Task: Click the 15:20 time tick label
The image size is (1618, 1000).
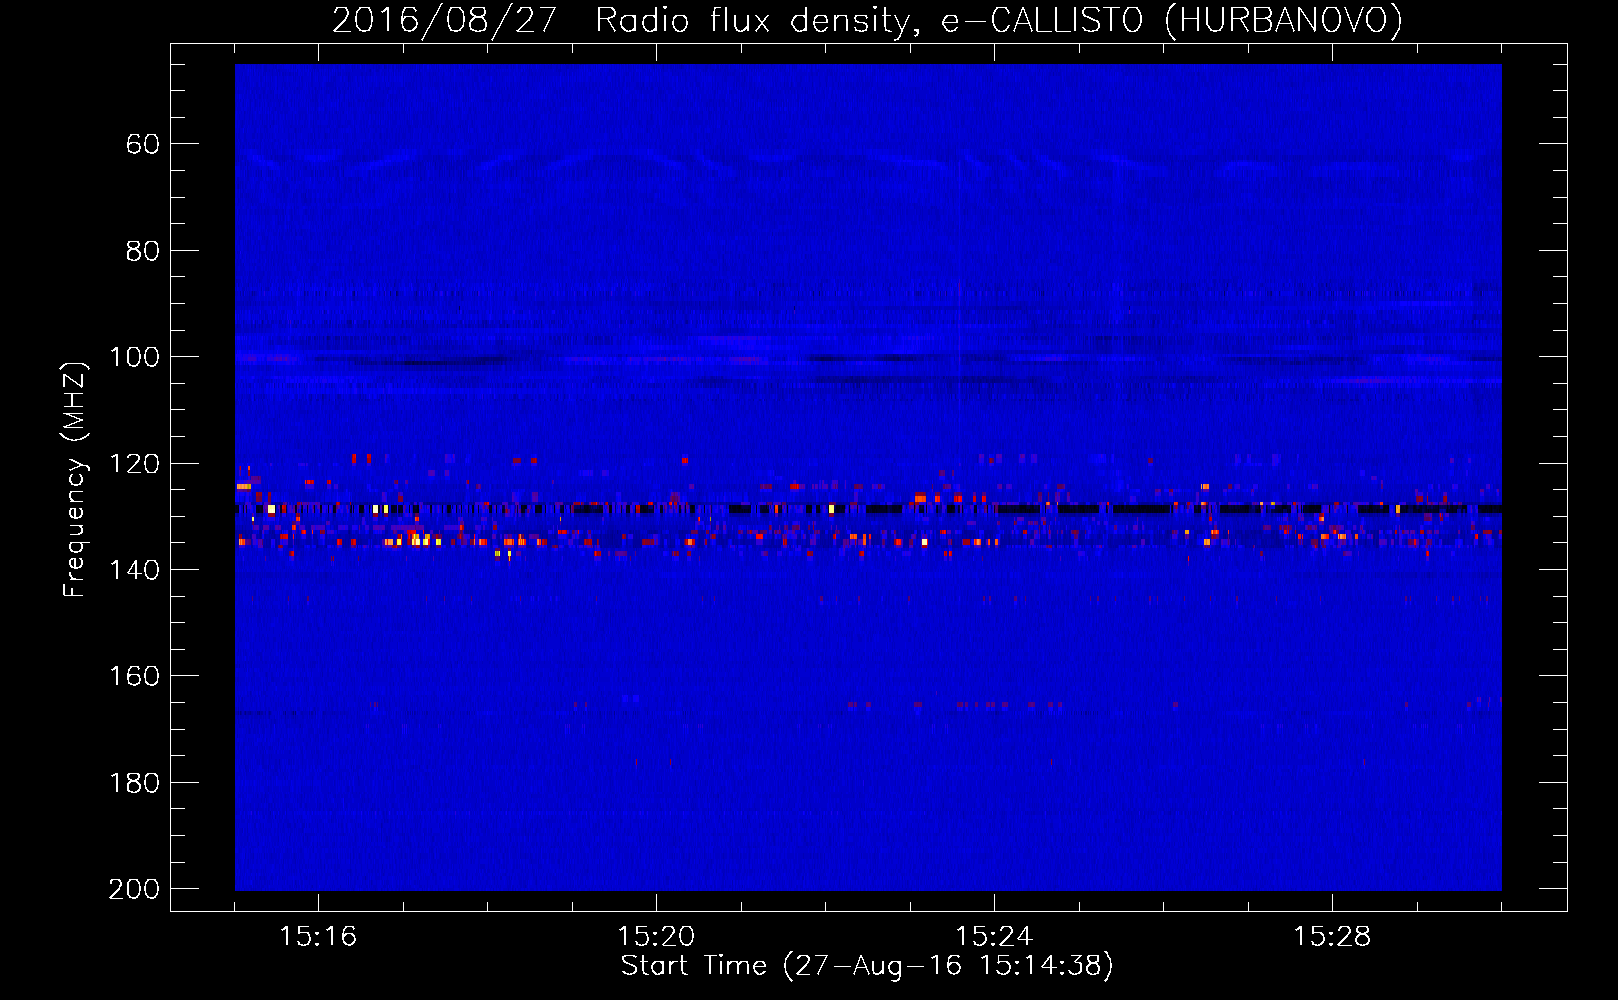Action: pos(656,937)
